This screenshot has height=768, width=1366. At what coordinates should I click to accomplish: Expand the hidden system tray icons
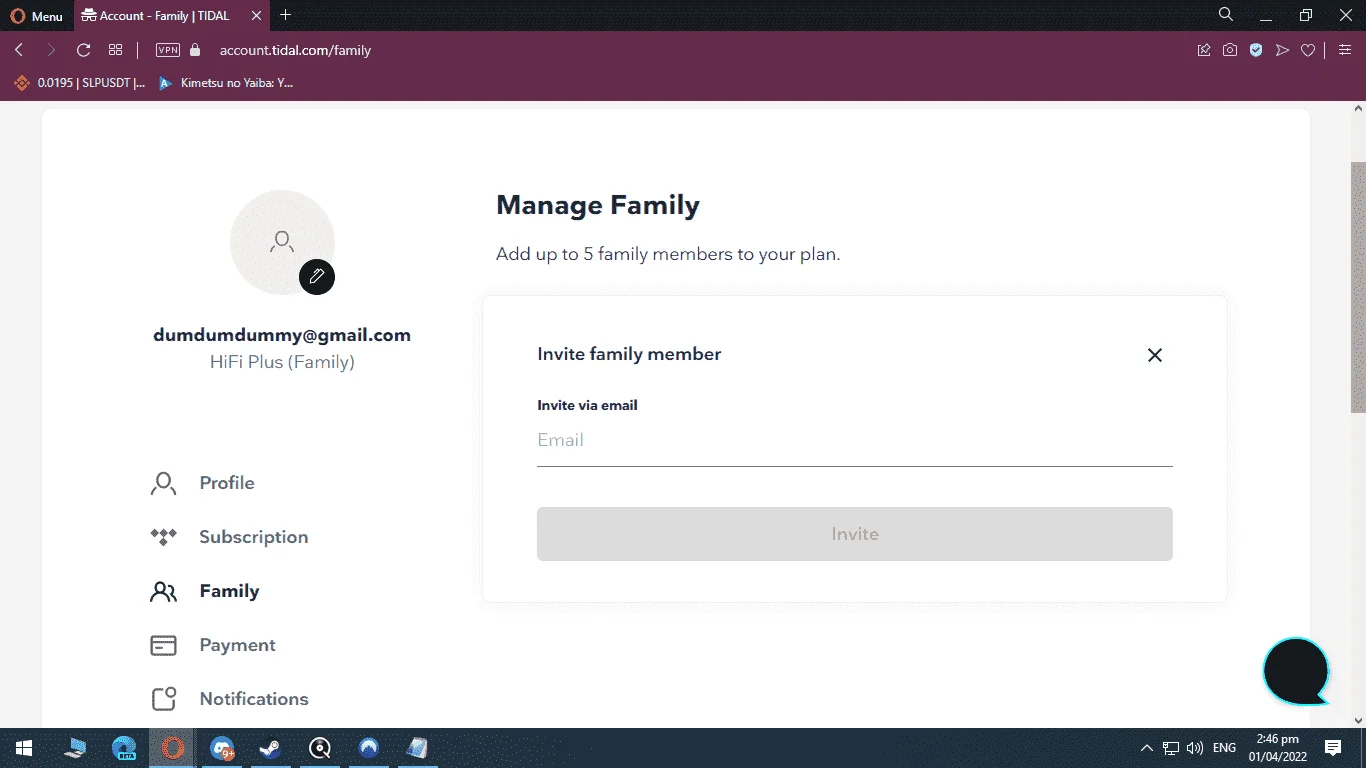[1147, 748]
